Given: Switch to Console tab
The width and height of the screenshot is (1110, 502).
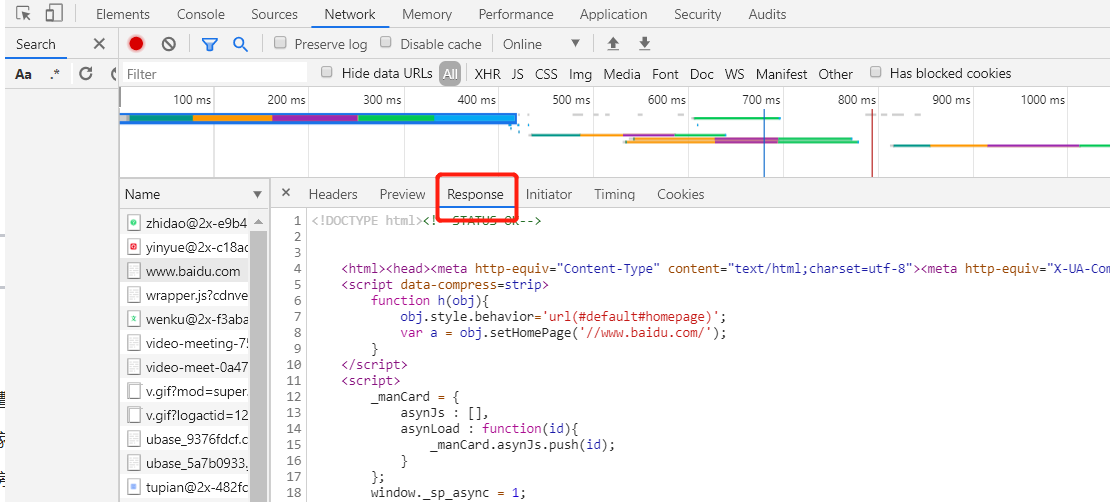Looking at the screenshot, I should click(201, 14).
